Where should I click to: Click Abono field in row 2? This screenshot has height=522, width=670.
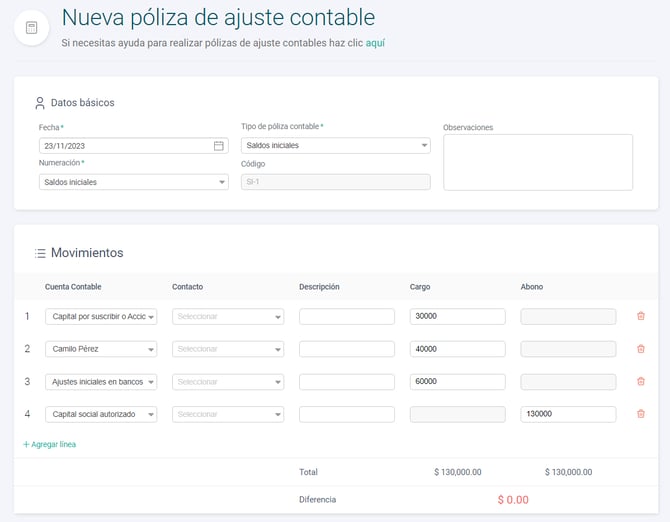tap(568, 349)
